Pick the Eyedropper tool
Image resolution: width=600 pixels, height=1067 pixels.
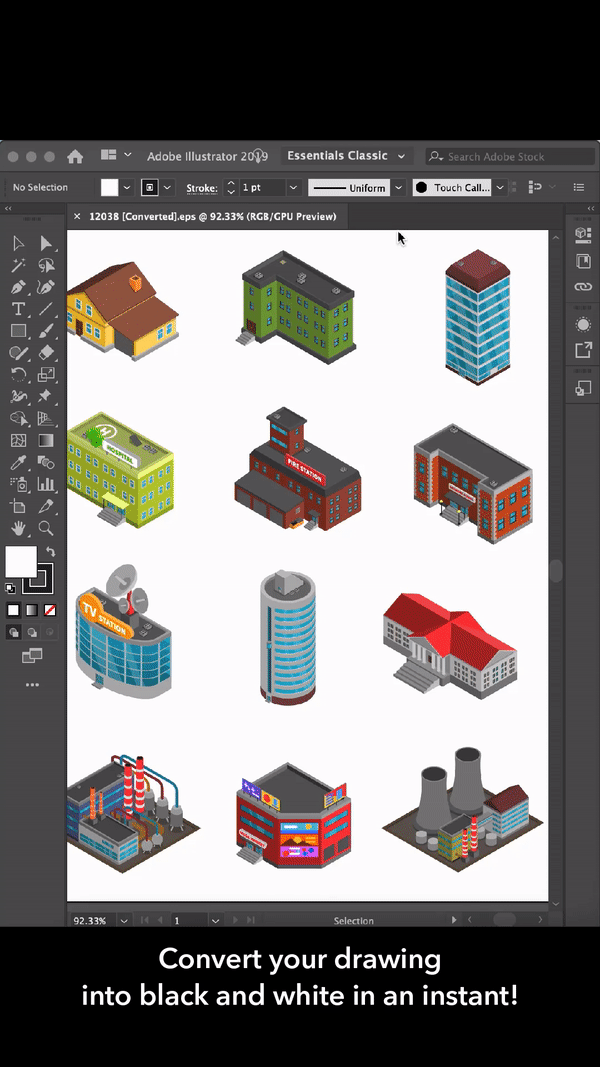pos(18,462)
